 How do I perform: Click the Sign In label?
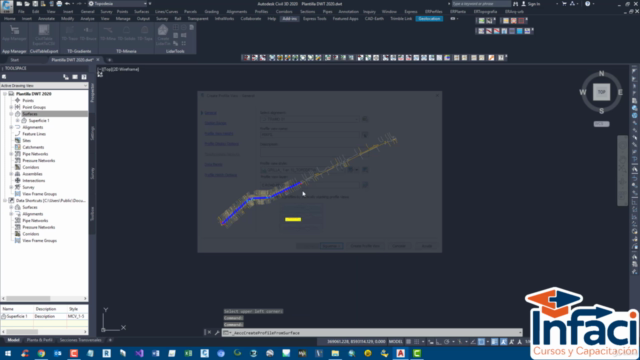pos(534,4)
